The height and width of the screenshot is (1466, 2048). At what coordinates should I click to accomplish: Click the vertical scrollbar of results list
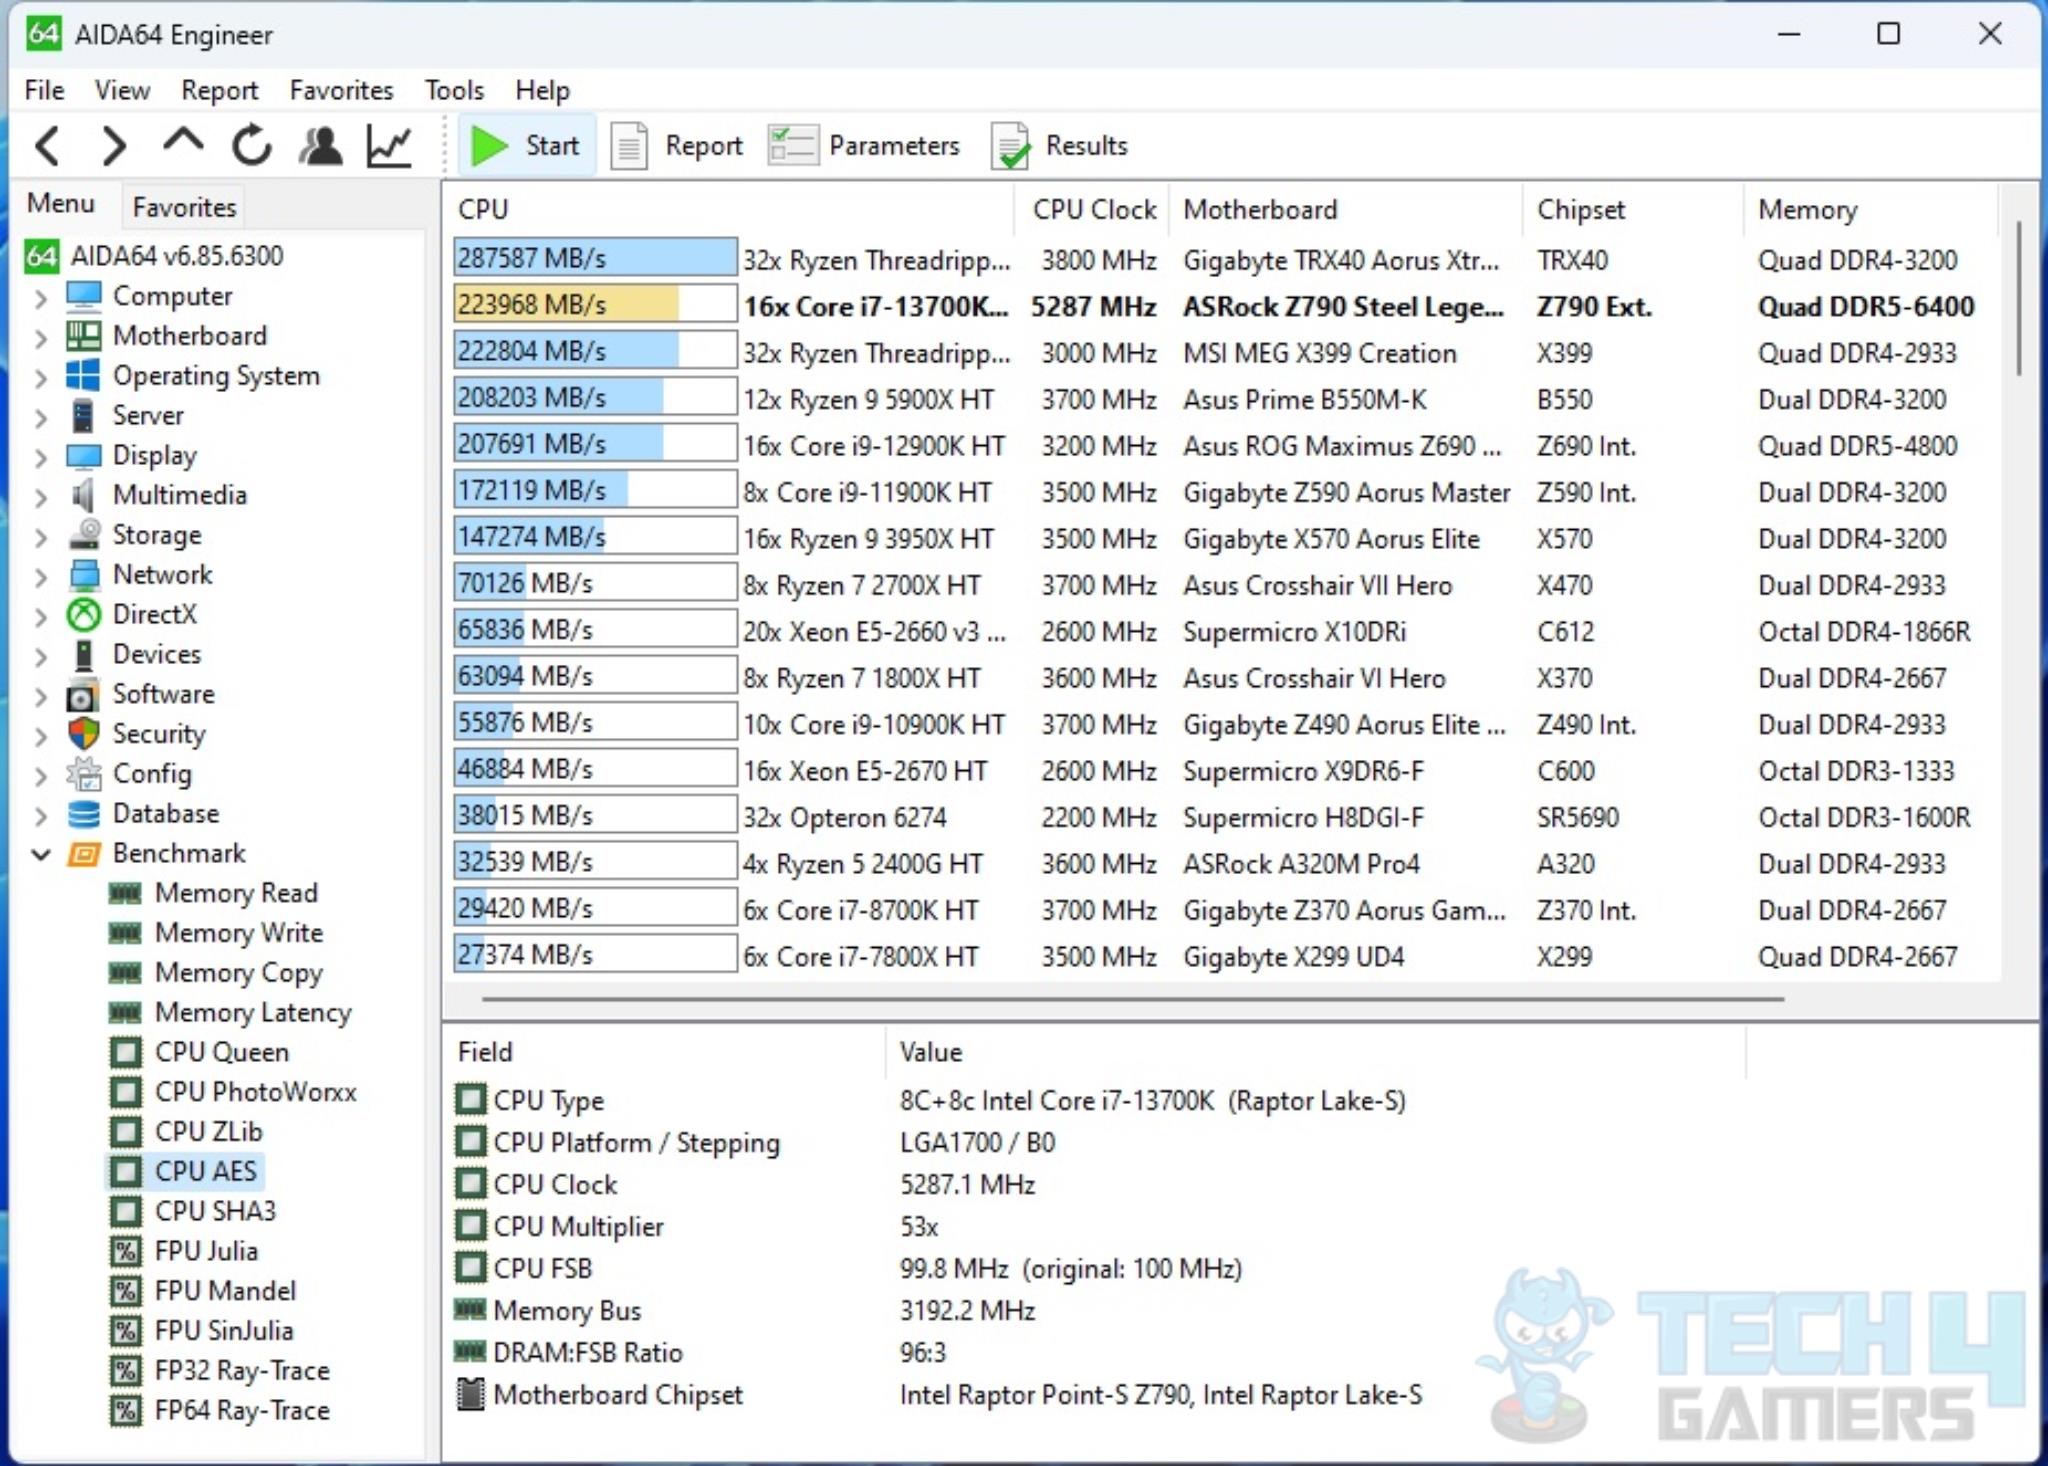2018,298
